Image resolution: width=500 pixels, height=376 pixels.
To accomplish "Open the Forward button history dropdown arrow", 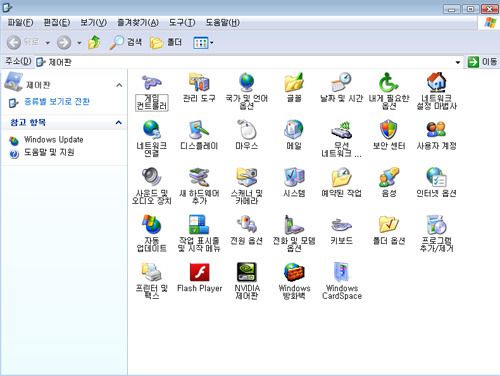I will point(79,43).
